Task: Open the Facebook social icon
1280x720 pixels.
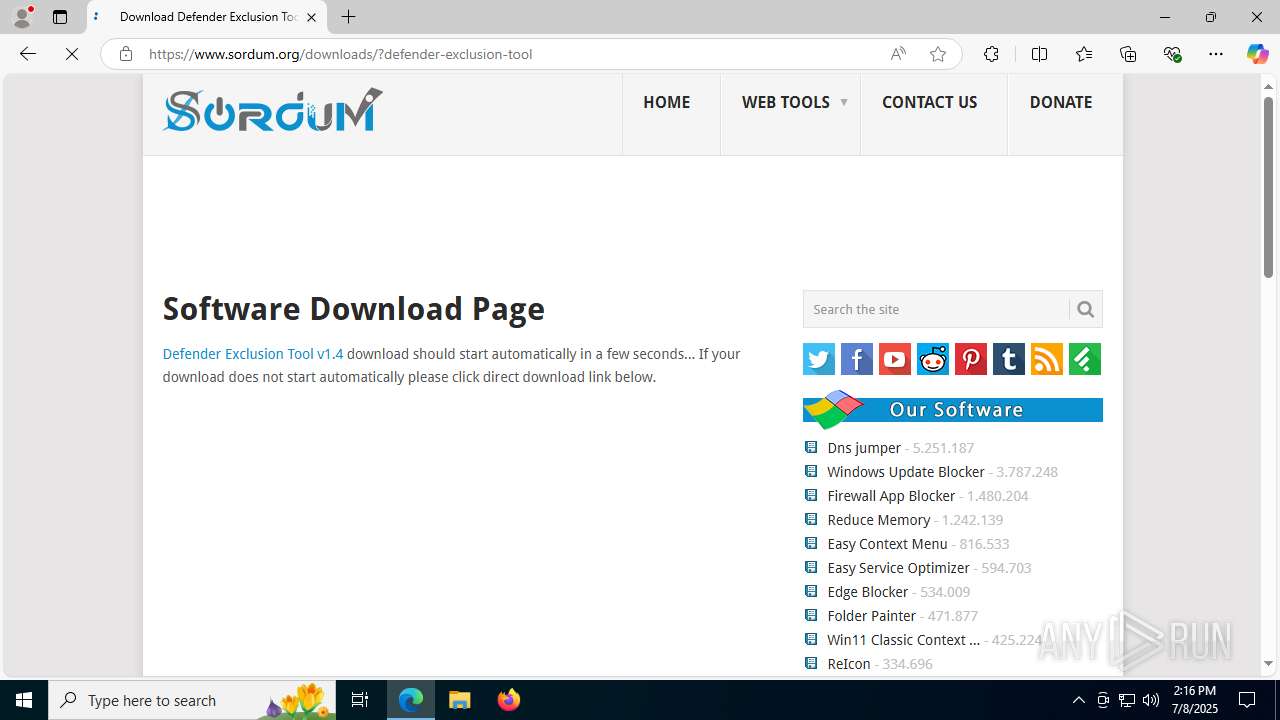Action: point(857,359)
